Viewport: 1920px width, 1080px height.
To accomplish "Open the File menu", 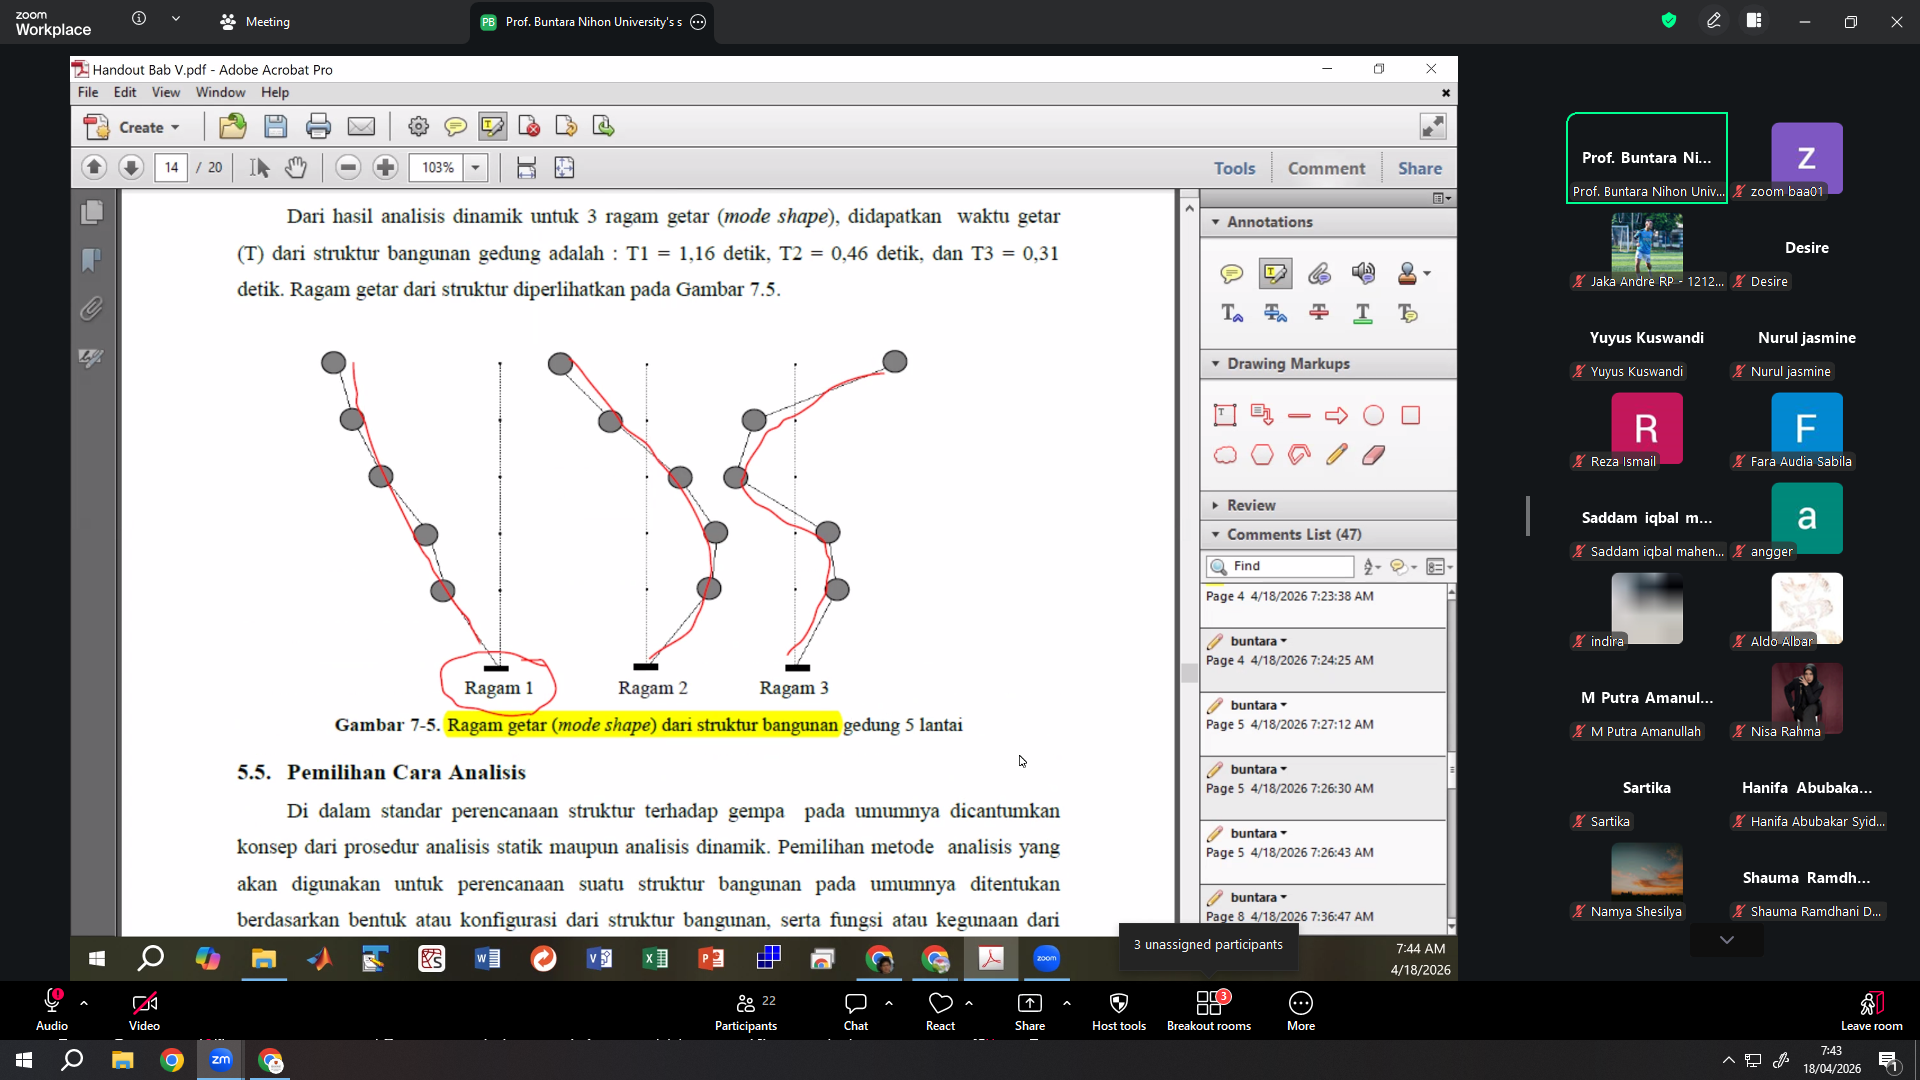I will click(x=88, y=92).
